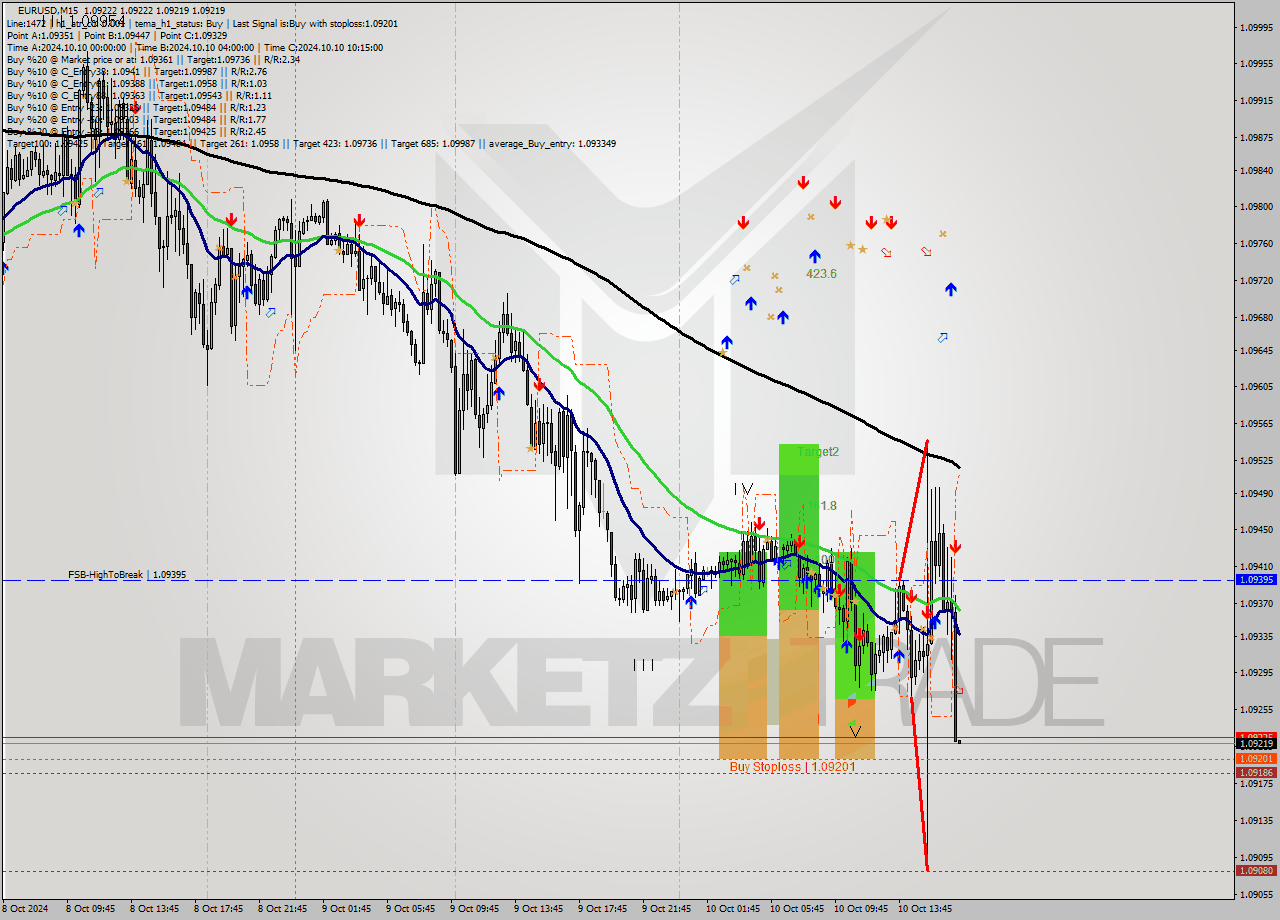The width and height of the screenshot is (1280, 920).
Task: Click the 1.09255 price axis label
Action: (x=1256, y=710)
